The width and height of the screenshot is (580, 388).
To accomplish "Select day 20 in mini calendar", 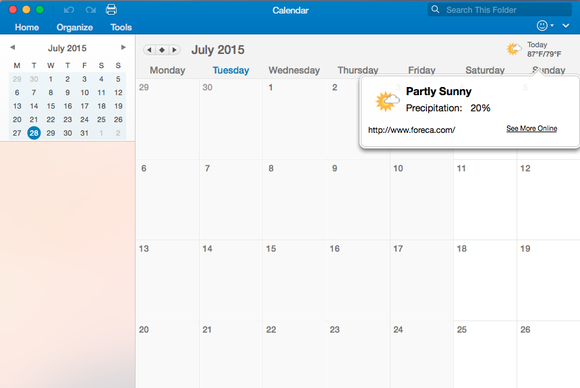I will tap(17, 119).
